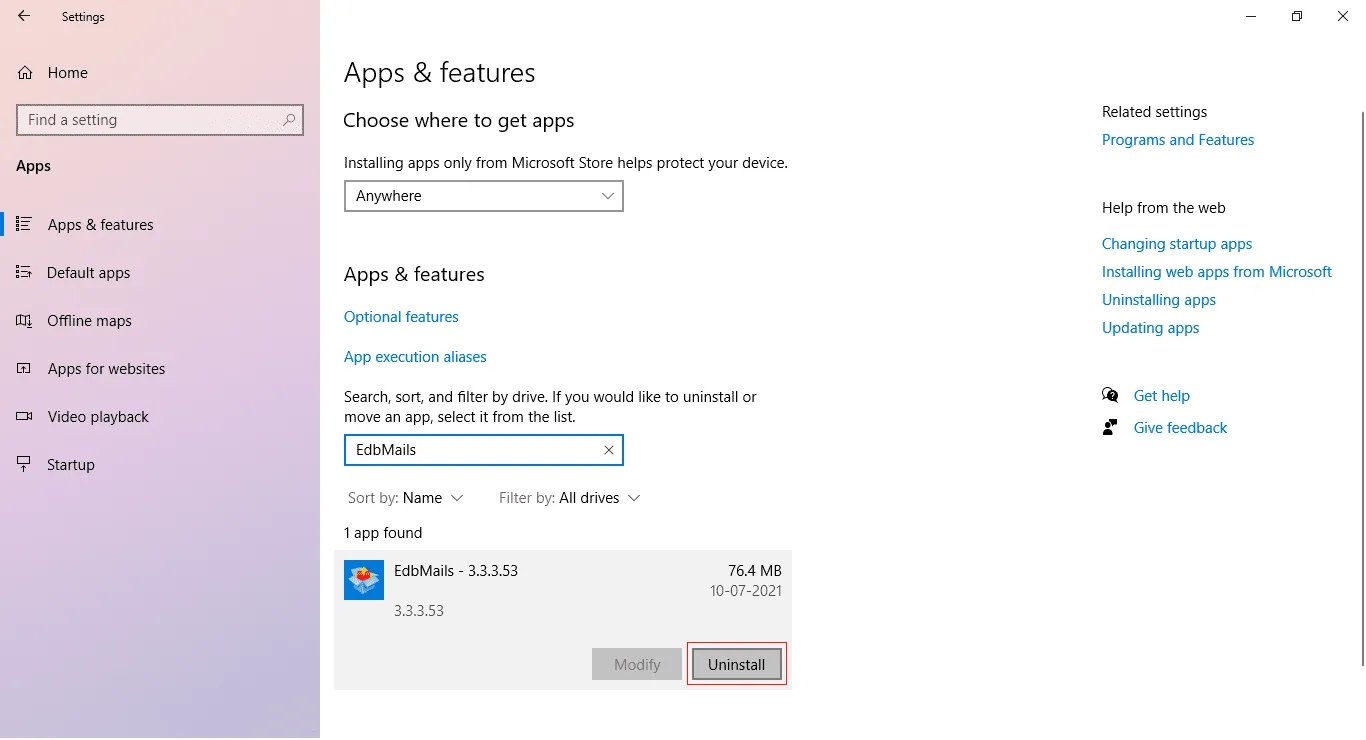This screenshot has width=1366, height=740.
Task: Click the 76.4 MB size value
Action: coord(754,571)
